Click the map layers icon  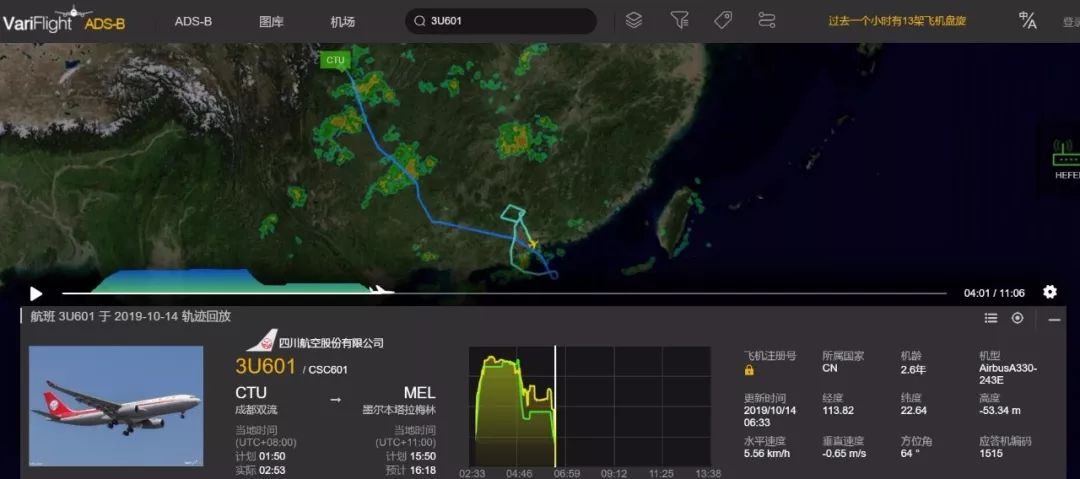(x=633, y=20)
